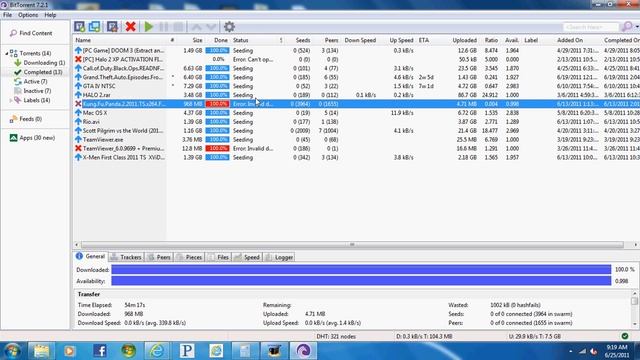640x360 pixels.
Task: Click the Downloaded progress bar
Action: point(361,270)
